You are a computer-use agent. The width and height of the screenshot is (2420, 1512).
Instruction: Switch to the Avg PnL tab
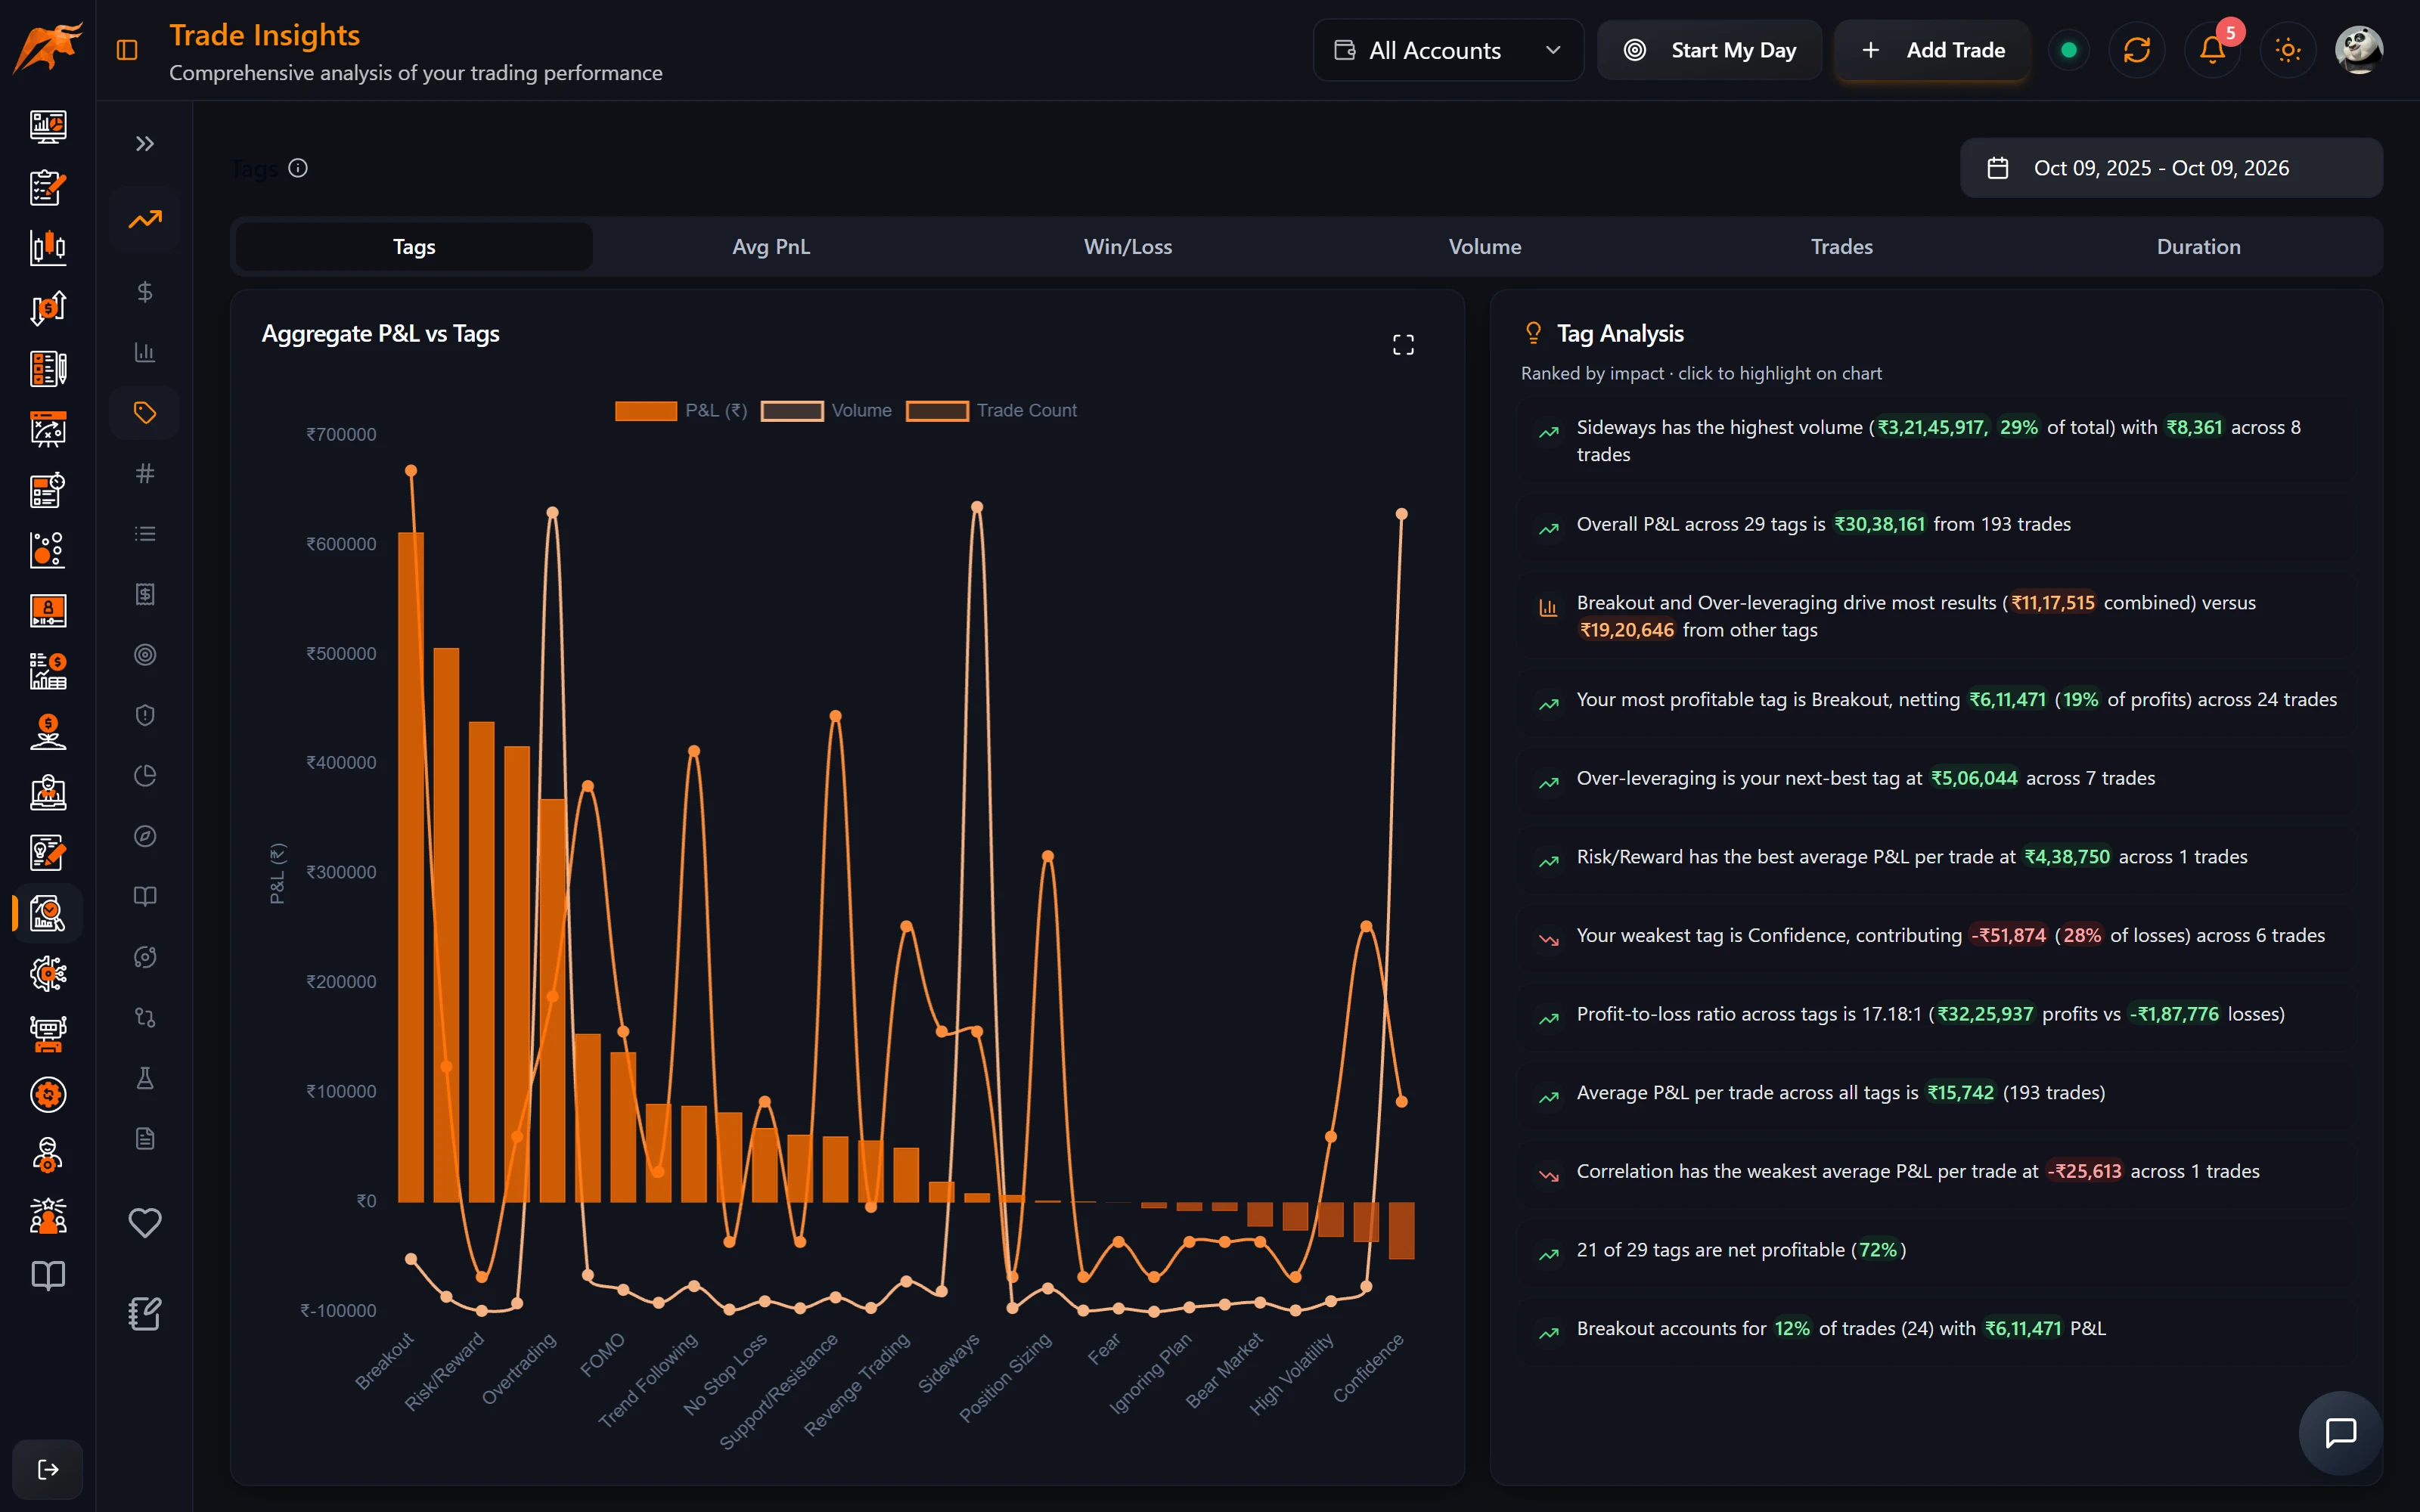pyautogui.click(x=771, y=247)
